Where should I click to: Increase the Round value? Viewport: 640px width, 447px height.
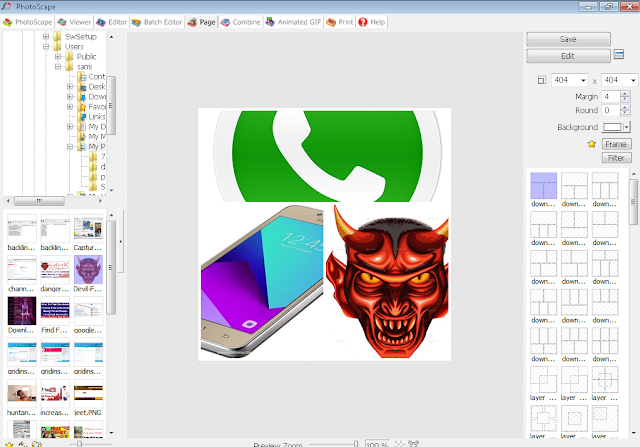pos(624,107)
